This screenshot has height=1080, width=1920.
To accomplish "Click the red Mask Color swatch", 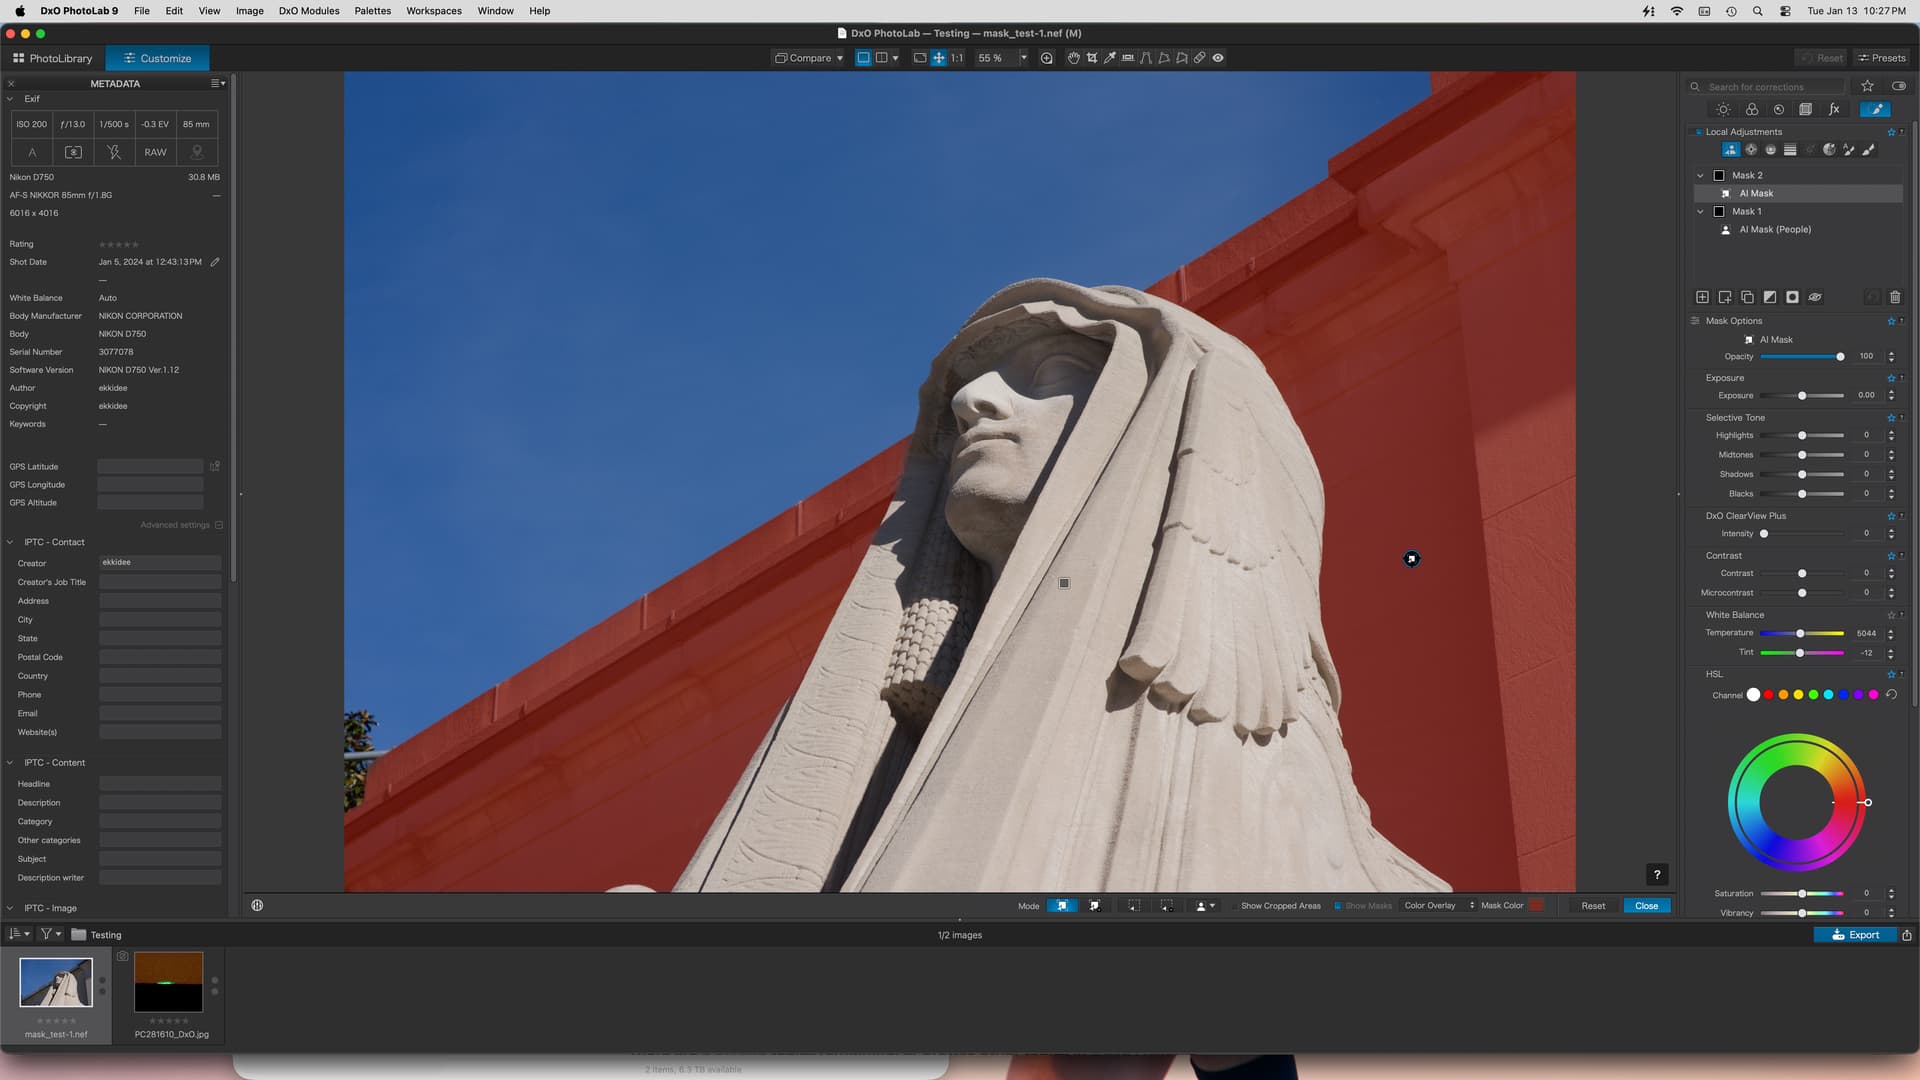I will click(1536, 906).
